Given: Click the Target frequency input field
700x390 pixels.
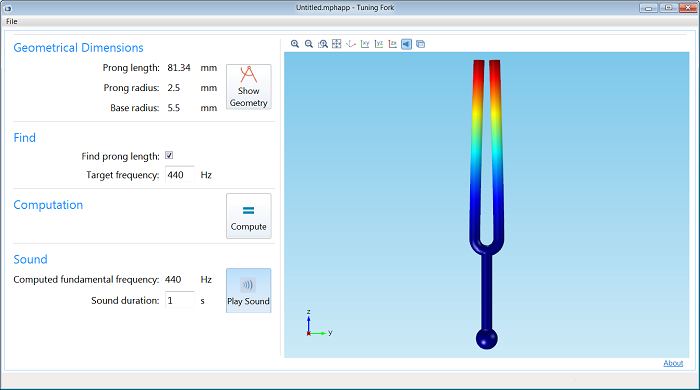Looking at the screenshot, I should tap(180, 174).
